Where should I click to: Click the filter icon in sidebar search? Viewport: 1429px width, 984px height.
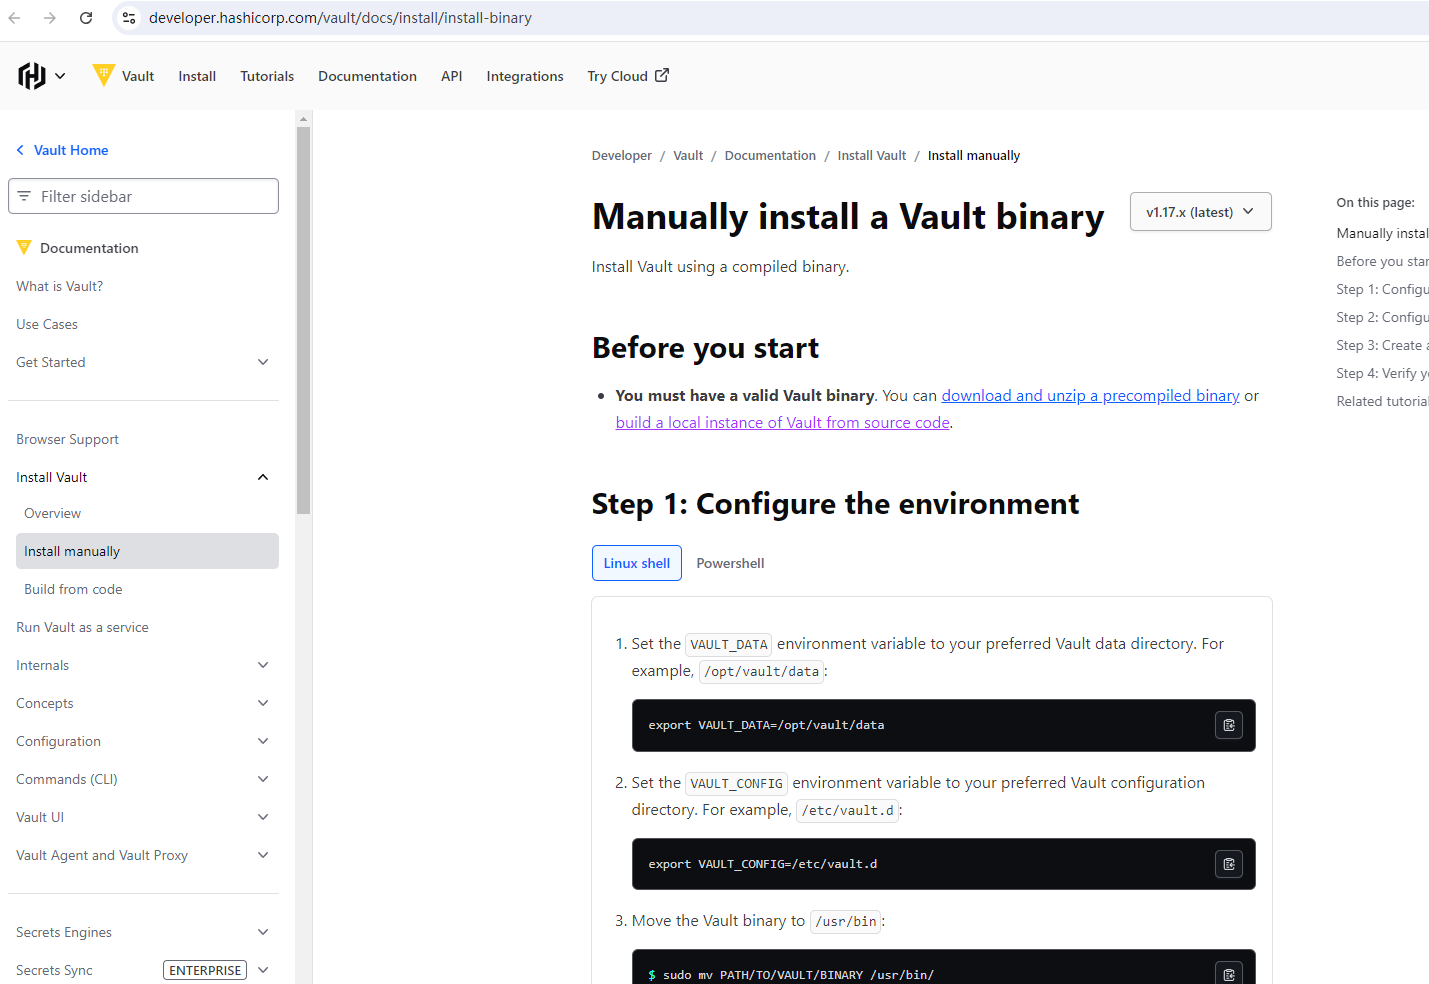[x=24, y=196]
